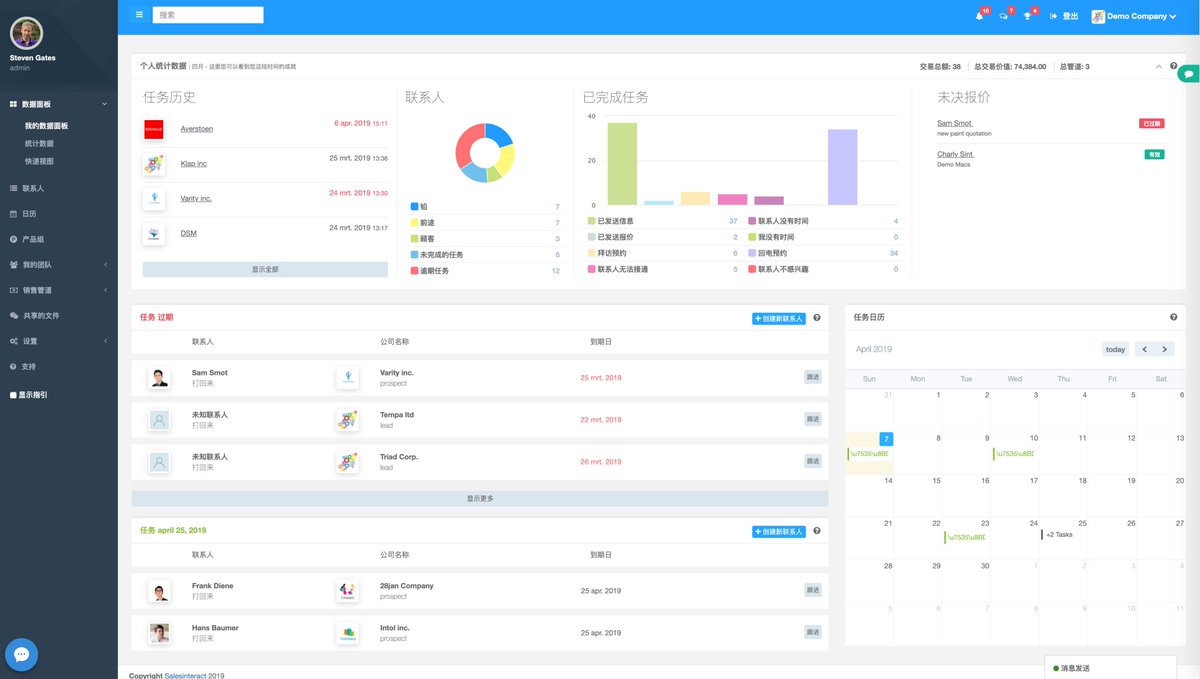Click the Sam Smot contact avatar
1200x679 pixels.
[159, 377]
